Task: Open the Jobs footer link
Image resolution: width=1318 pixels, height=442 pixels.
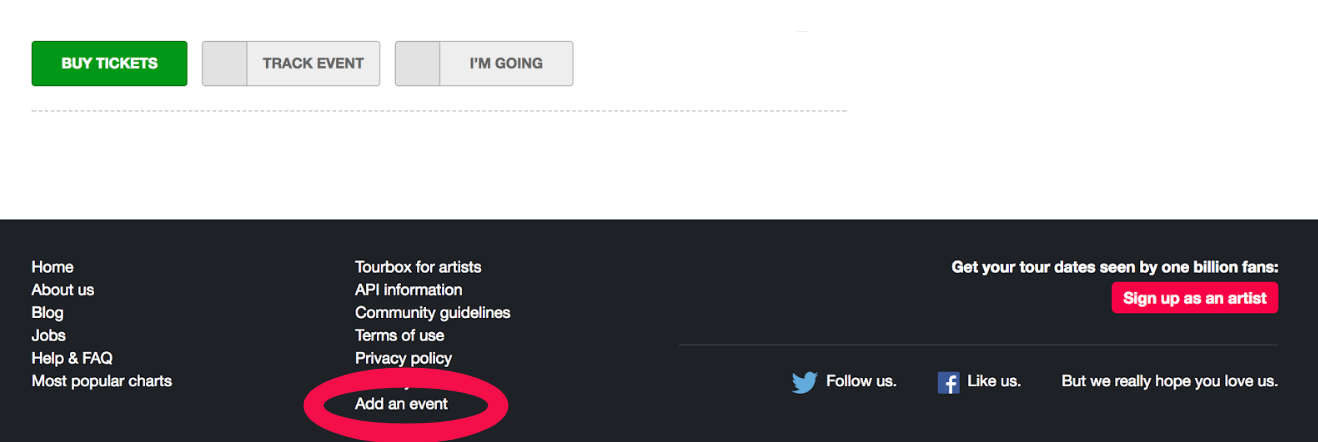Action: click(x=48, y=336)
